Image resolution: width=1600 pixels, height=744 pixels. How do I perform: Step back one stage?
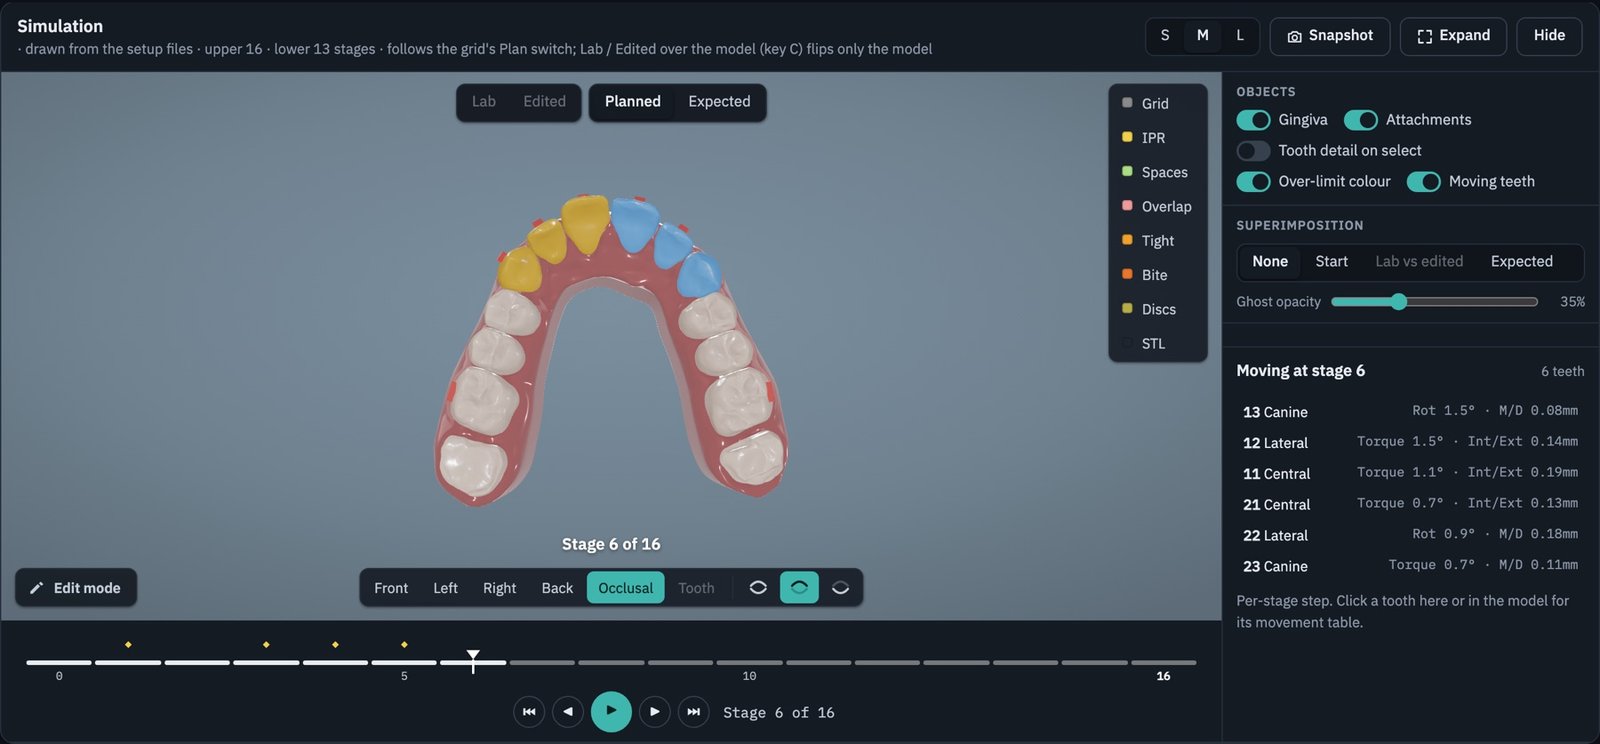coord(568,712)
